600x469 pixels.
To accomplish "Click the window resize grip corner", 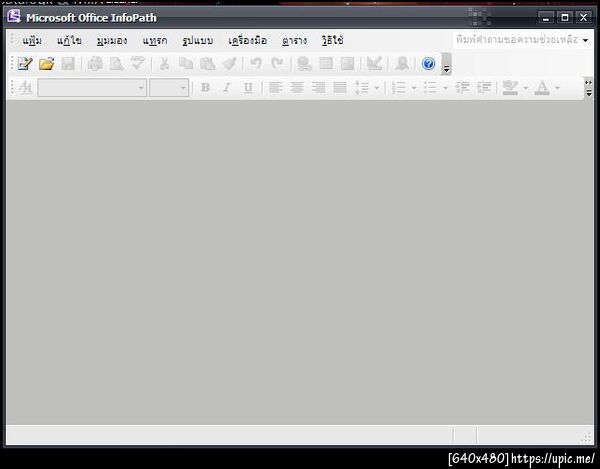I will 587,437.
